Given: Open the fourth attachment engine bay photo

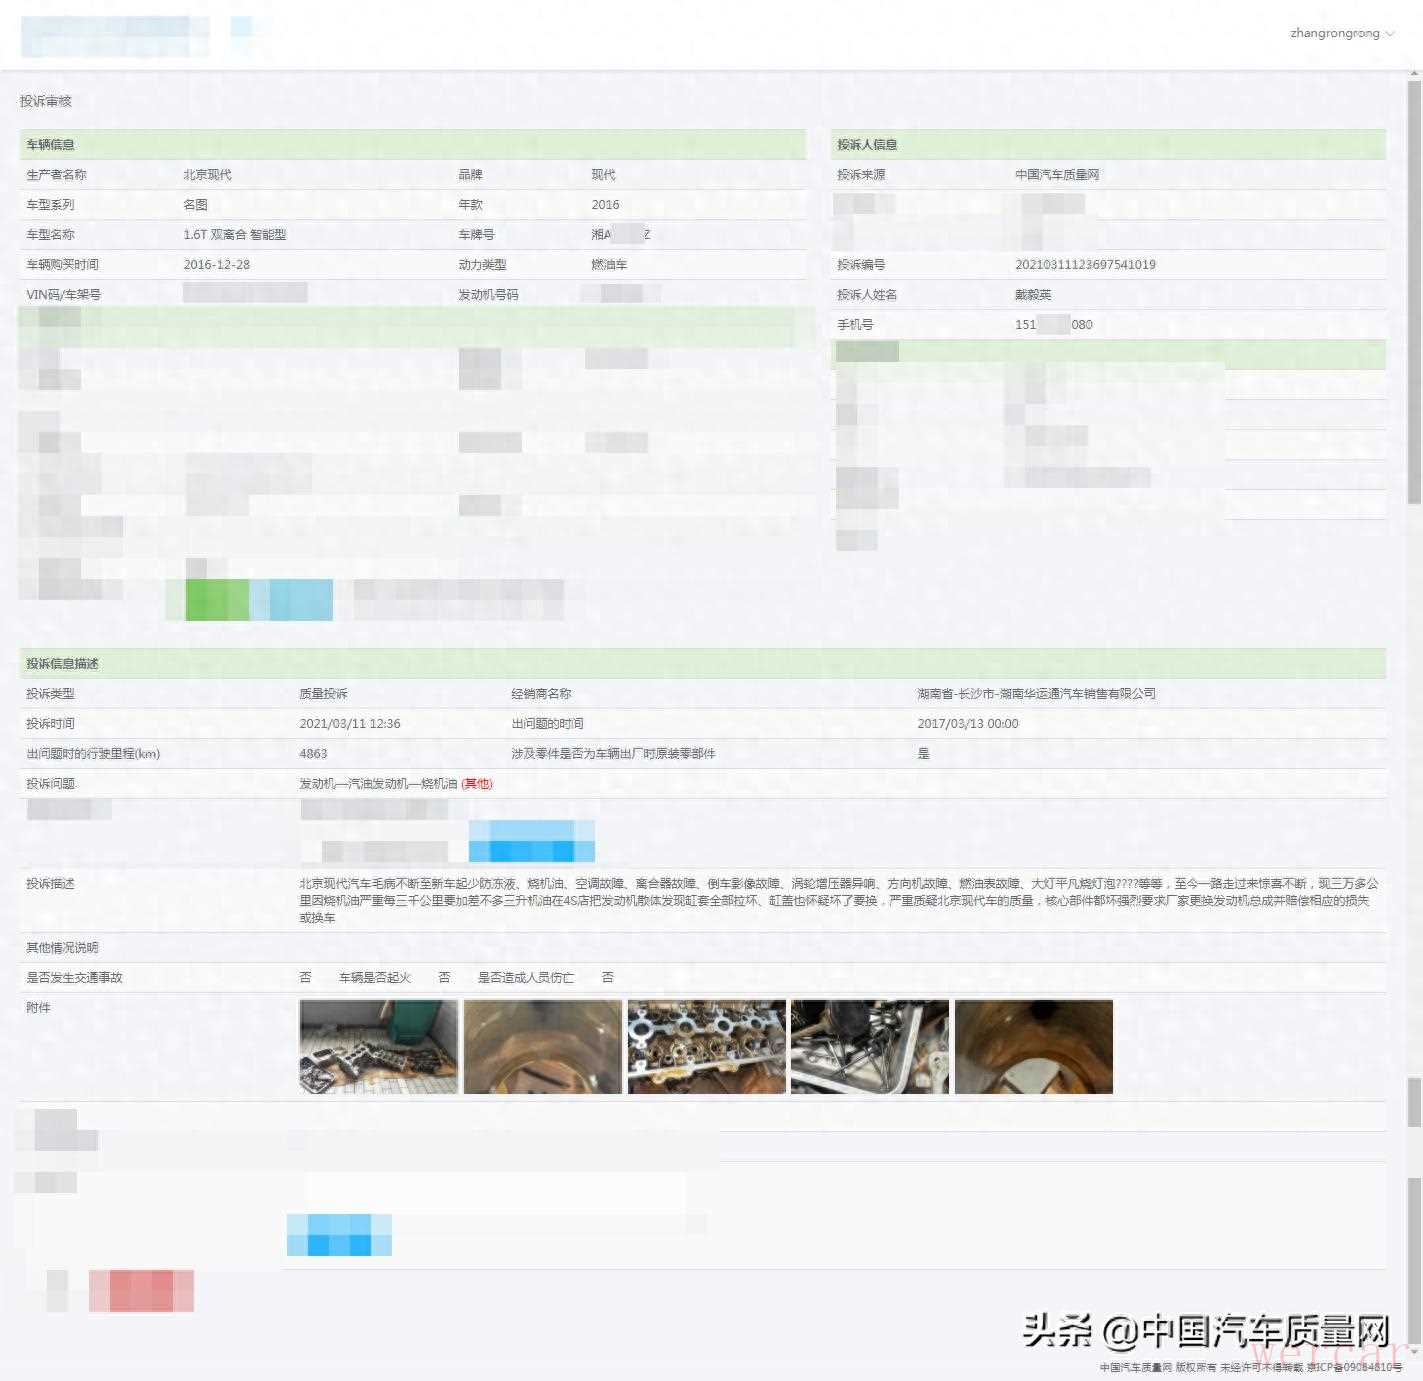Looking at the screenshot, I should (869, 1046).
